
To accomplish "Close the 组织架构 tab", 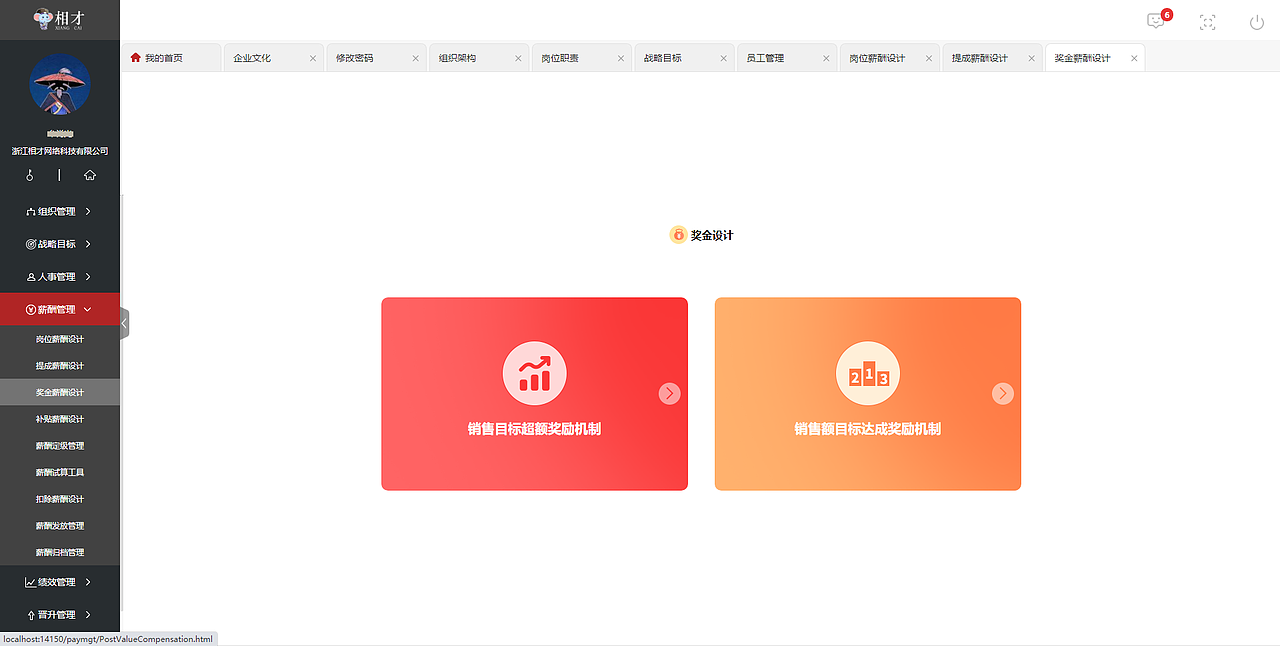I will 518,58.
